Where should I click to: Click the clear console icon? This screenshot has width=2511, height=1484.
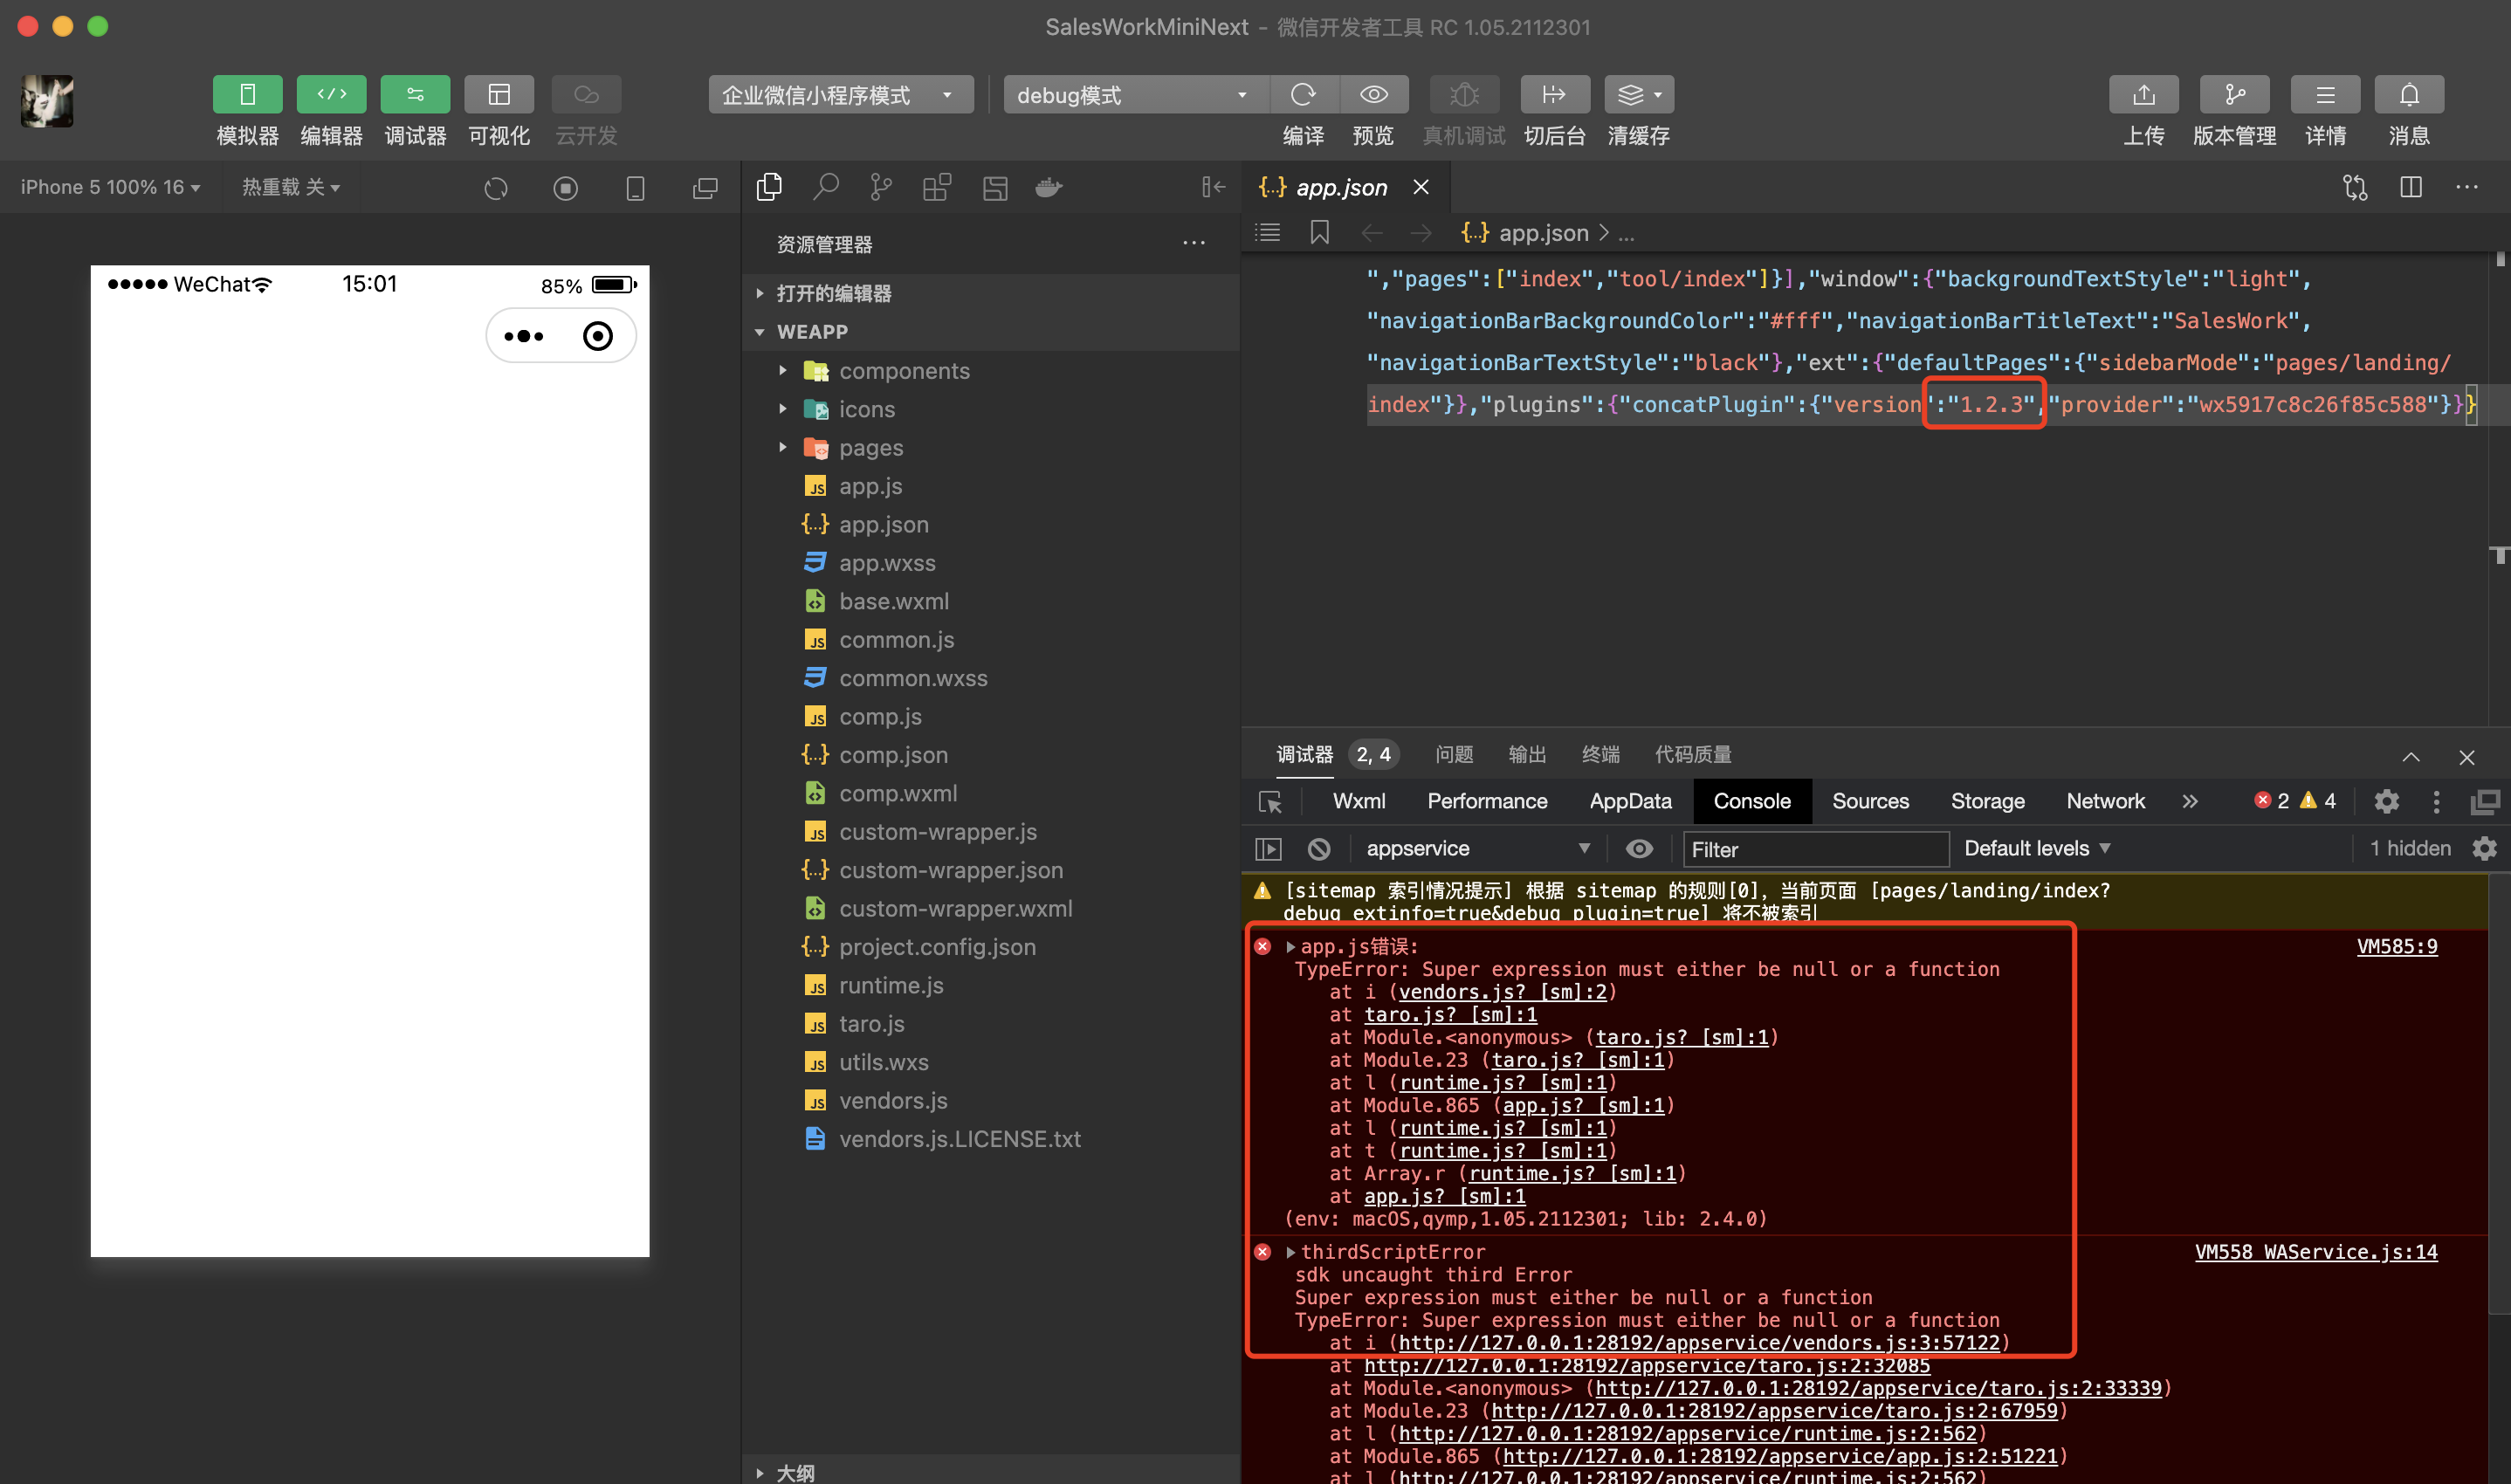point(1319,849)
